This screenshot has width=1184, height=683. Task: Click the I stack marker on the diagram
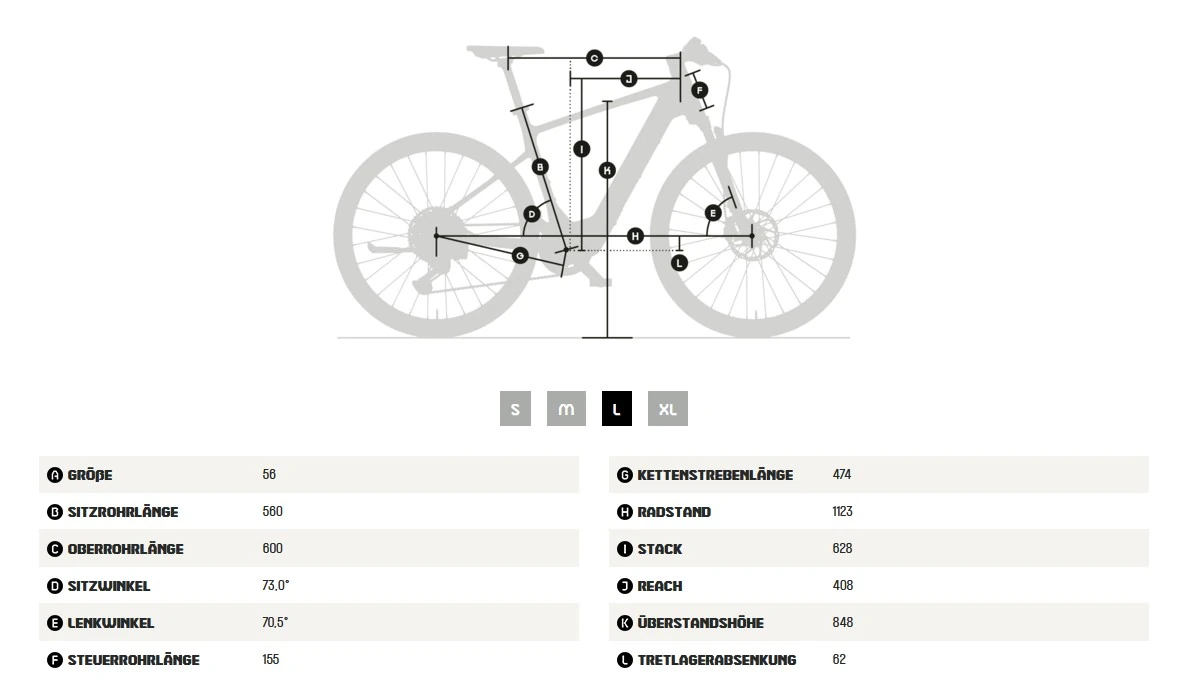pyautogui.click(x=581, y=149)
